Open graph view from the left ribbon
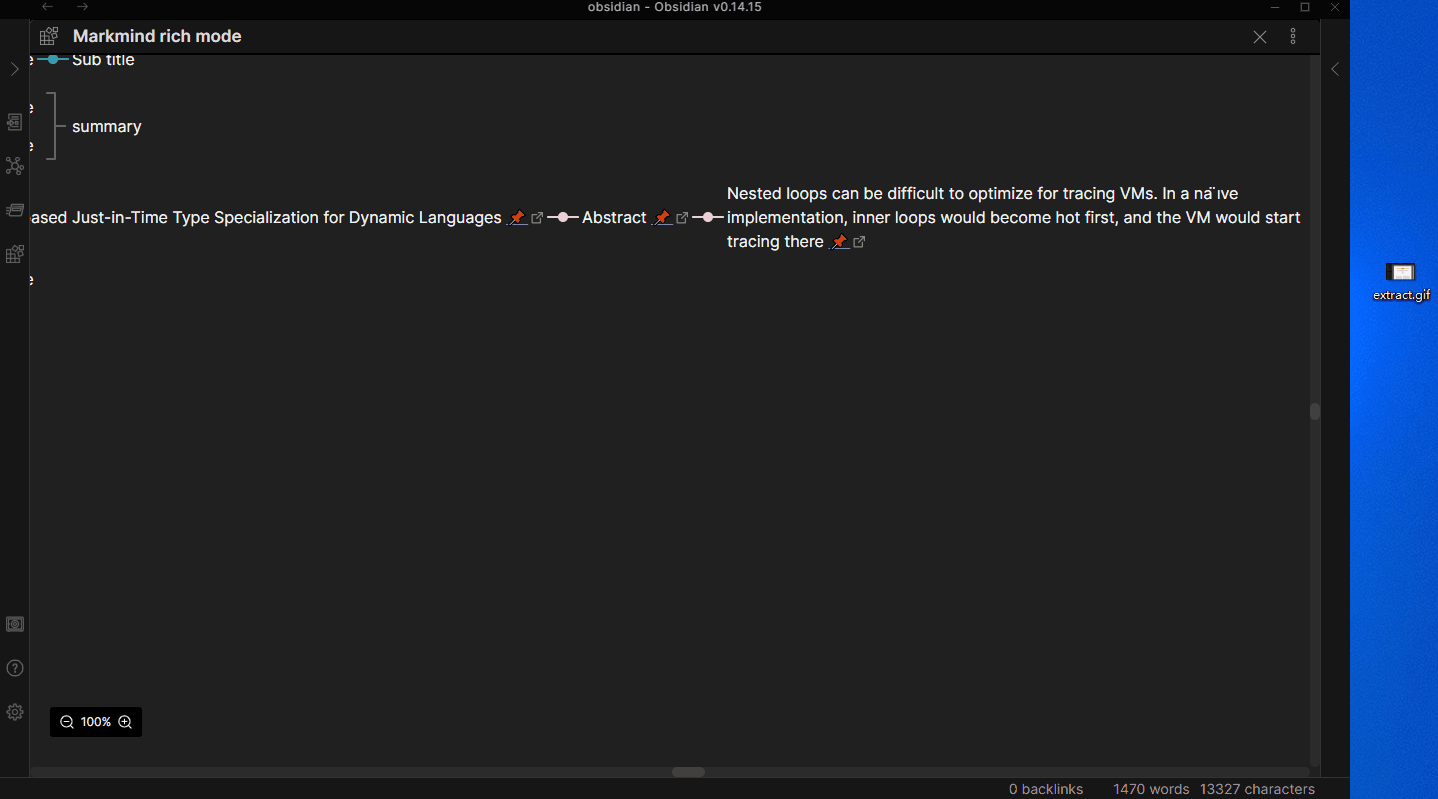 click(14, 166)
